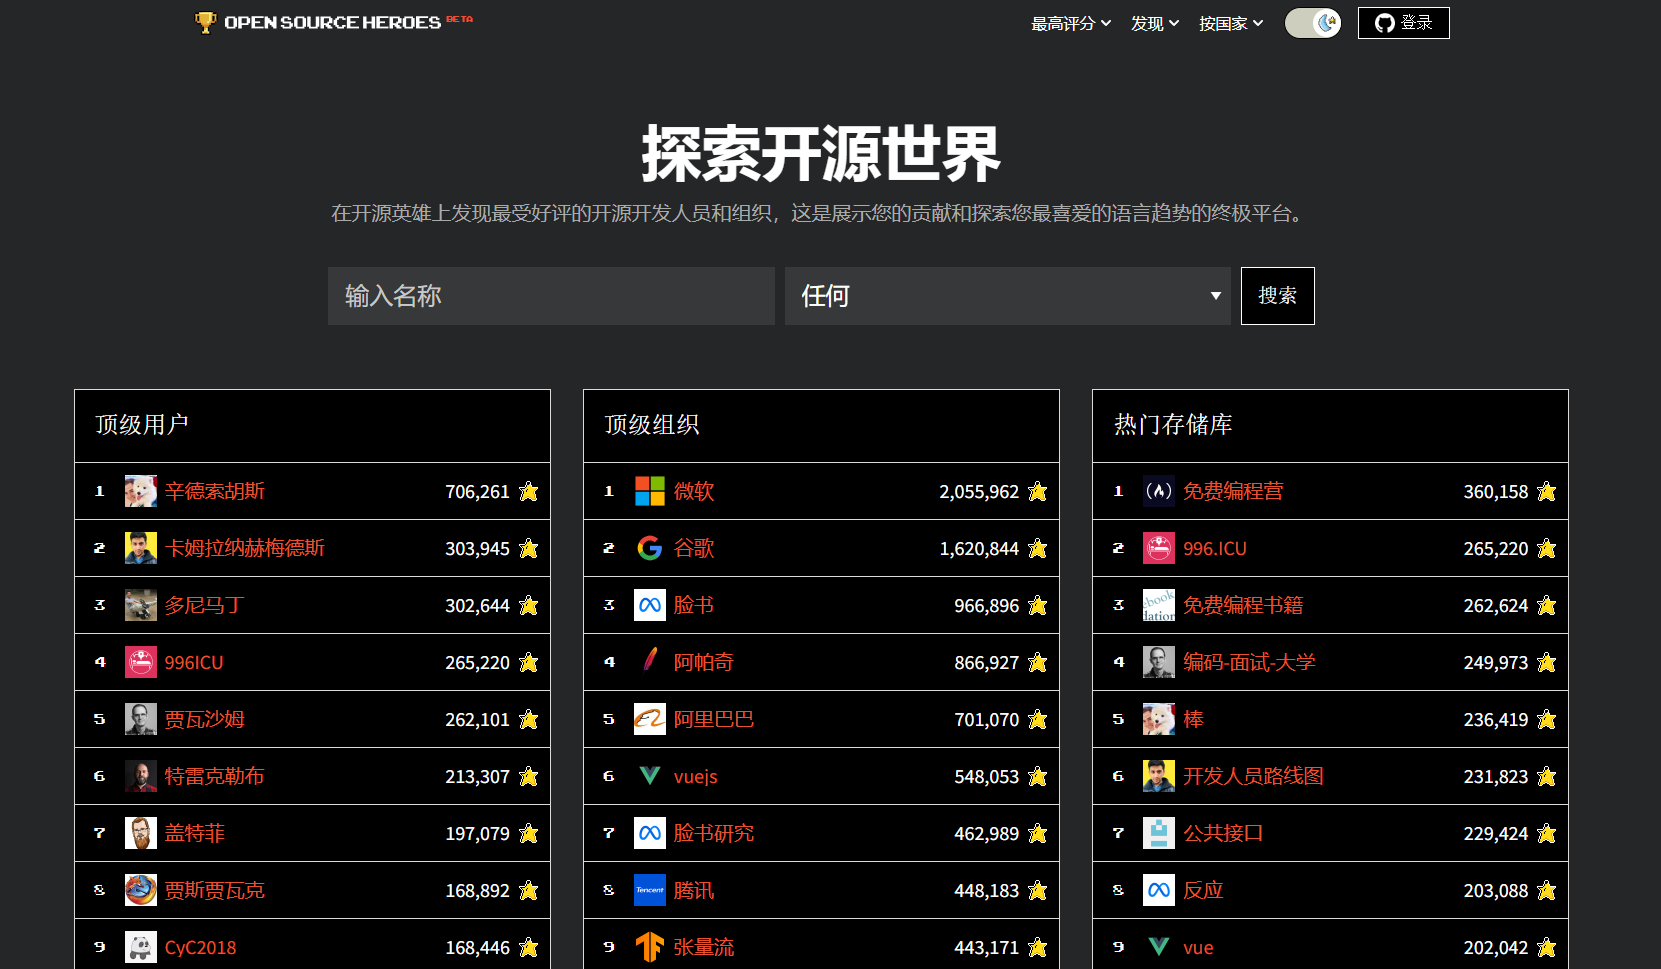The image size is (1661, 969).
Task: Open user 特雷克勒布 link
Action: coord(215,776)
